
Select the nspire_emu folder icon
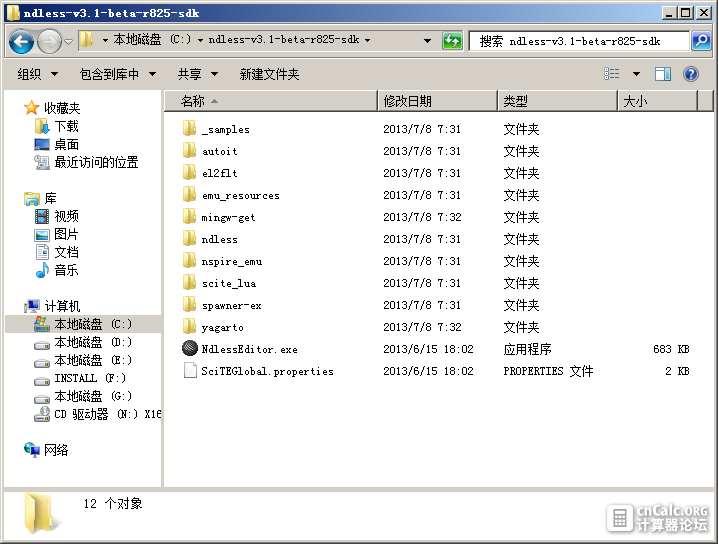(189, 260)
